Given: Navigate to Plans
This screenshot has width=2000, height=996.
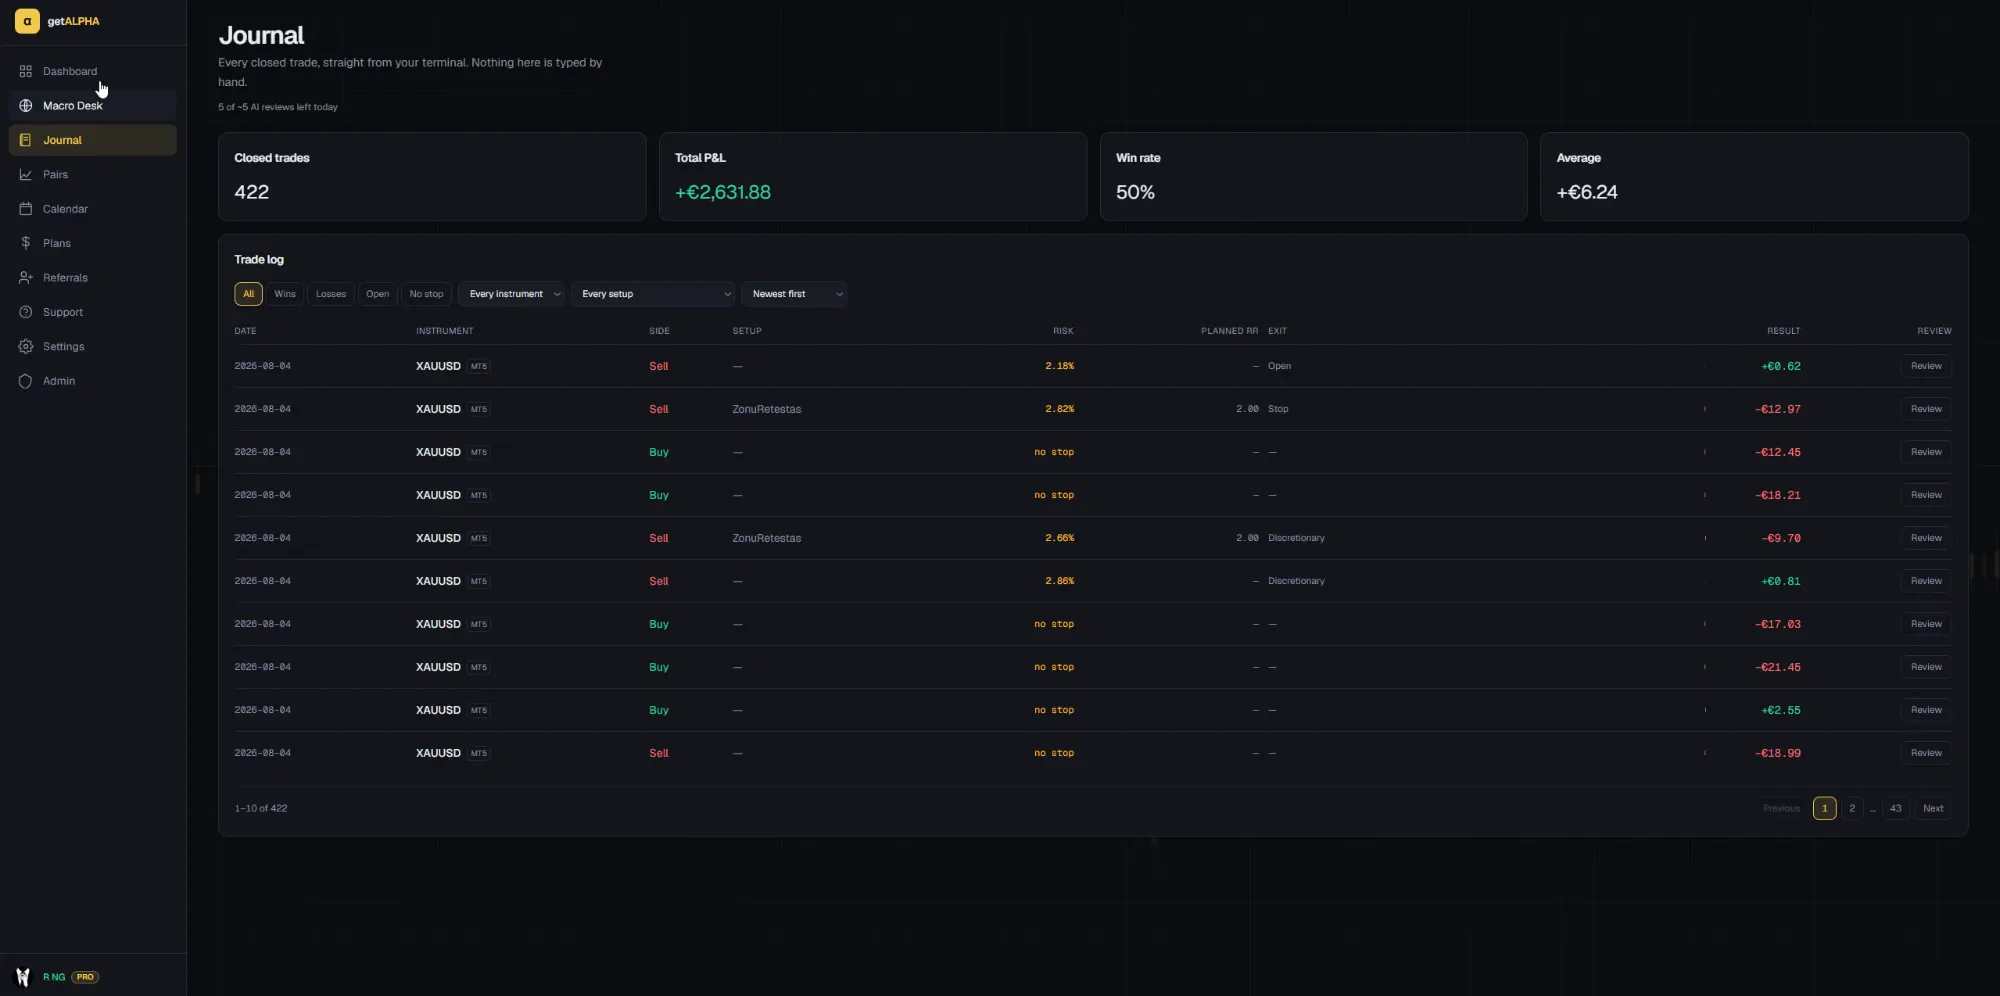Looking at the screenshot, I should 93,243.
